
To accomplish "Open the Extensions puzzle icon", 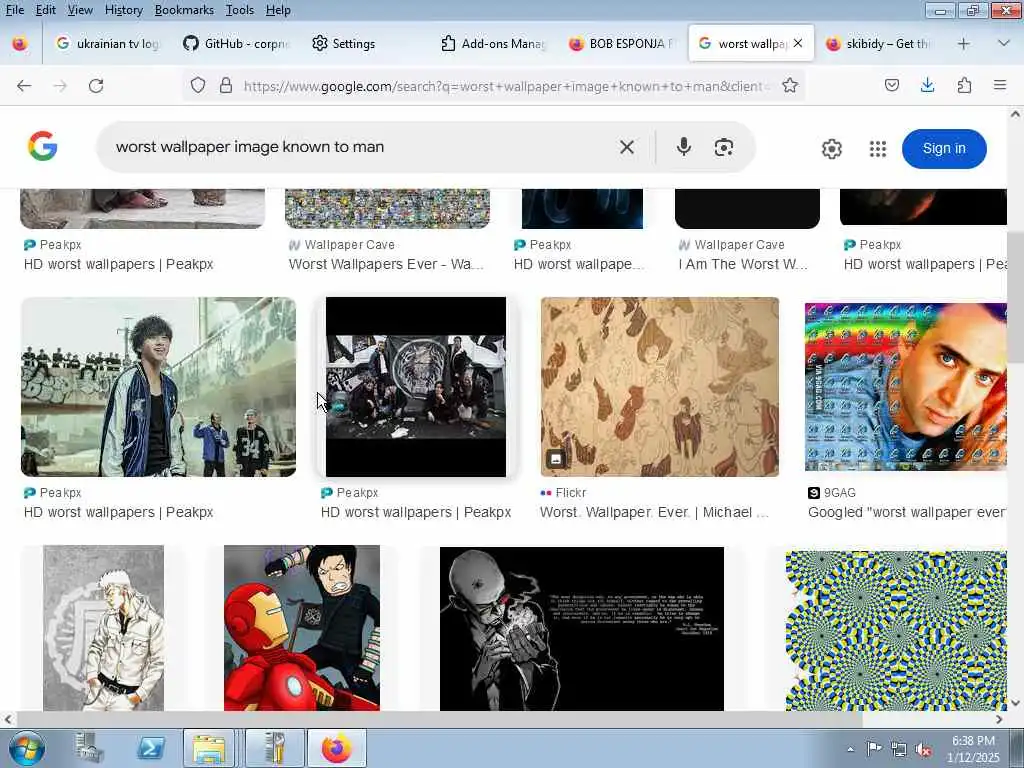I will [964, 85].
